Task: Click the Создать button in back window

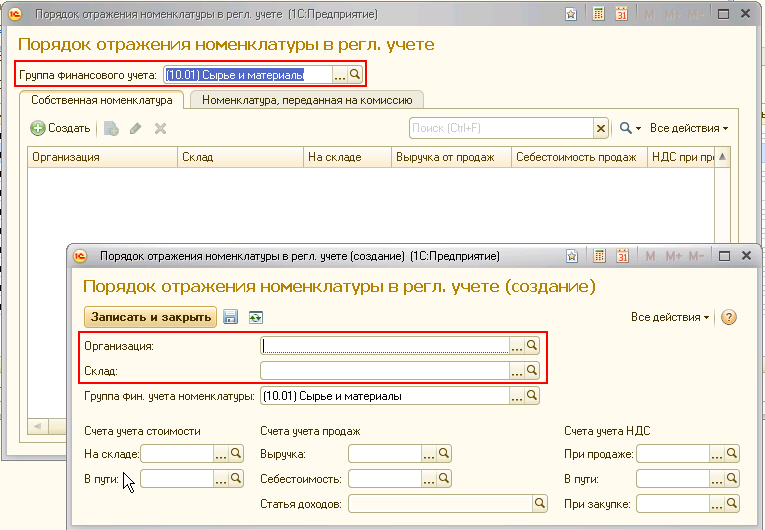Action: (60, 128)
